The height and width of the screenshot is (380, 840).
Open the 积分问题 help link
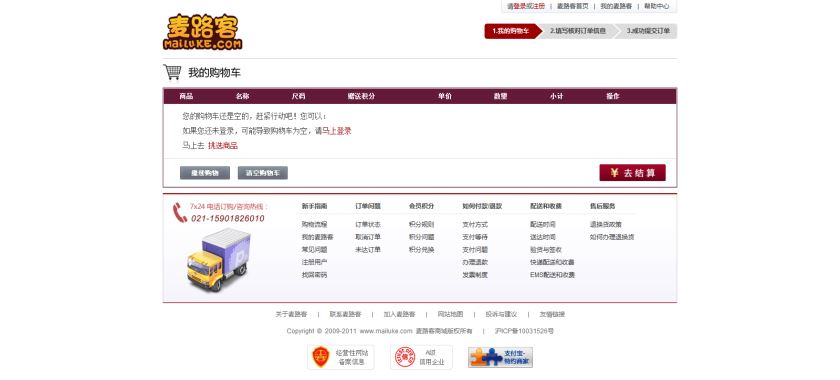pyautogui.click(x=422, y=237)
